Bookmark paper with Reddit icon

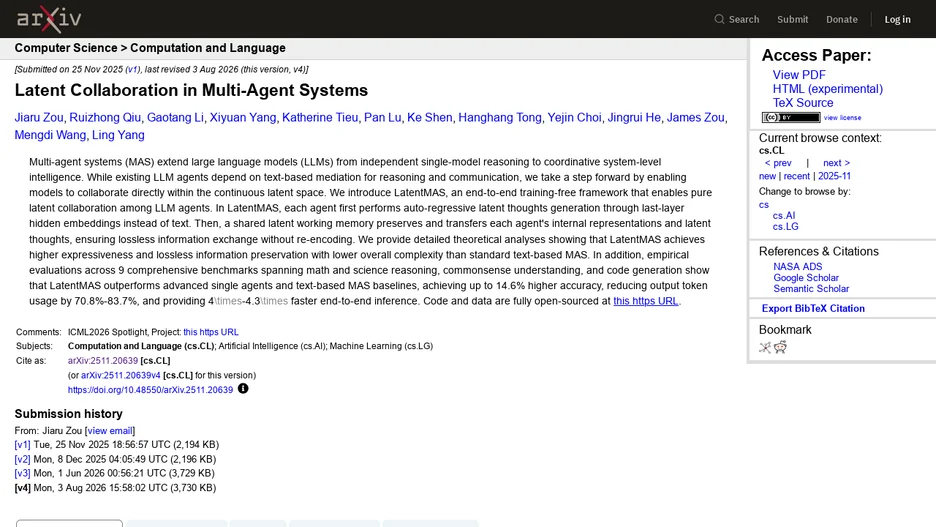(x=780, y=347)
